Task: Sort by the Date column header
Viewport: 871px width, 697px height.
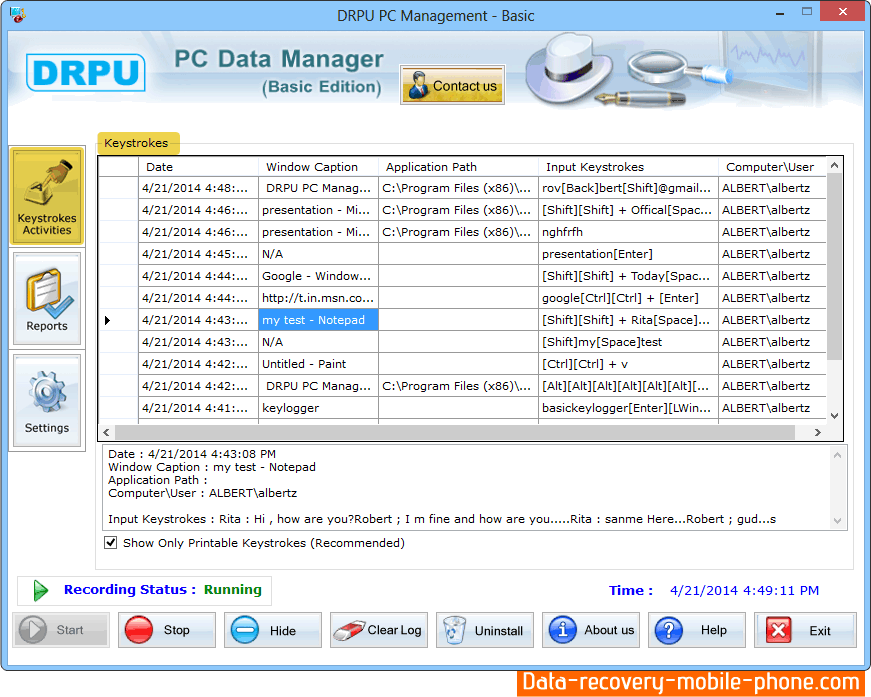Action: point(160,167)
